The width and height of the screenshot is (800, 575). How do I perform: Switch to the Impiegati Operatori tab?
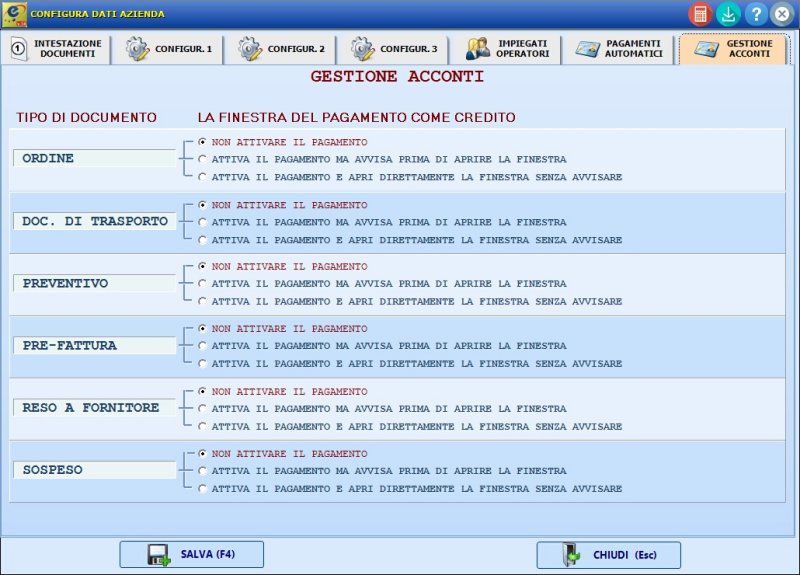505,49
